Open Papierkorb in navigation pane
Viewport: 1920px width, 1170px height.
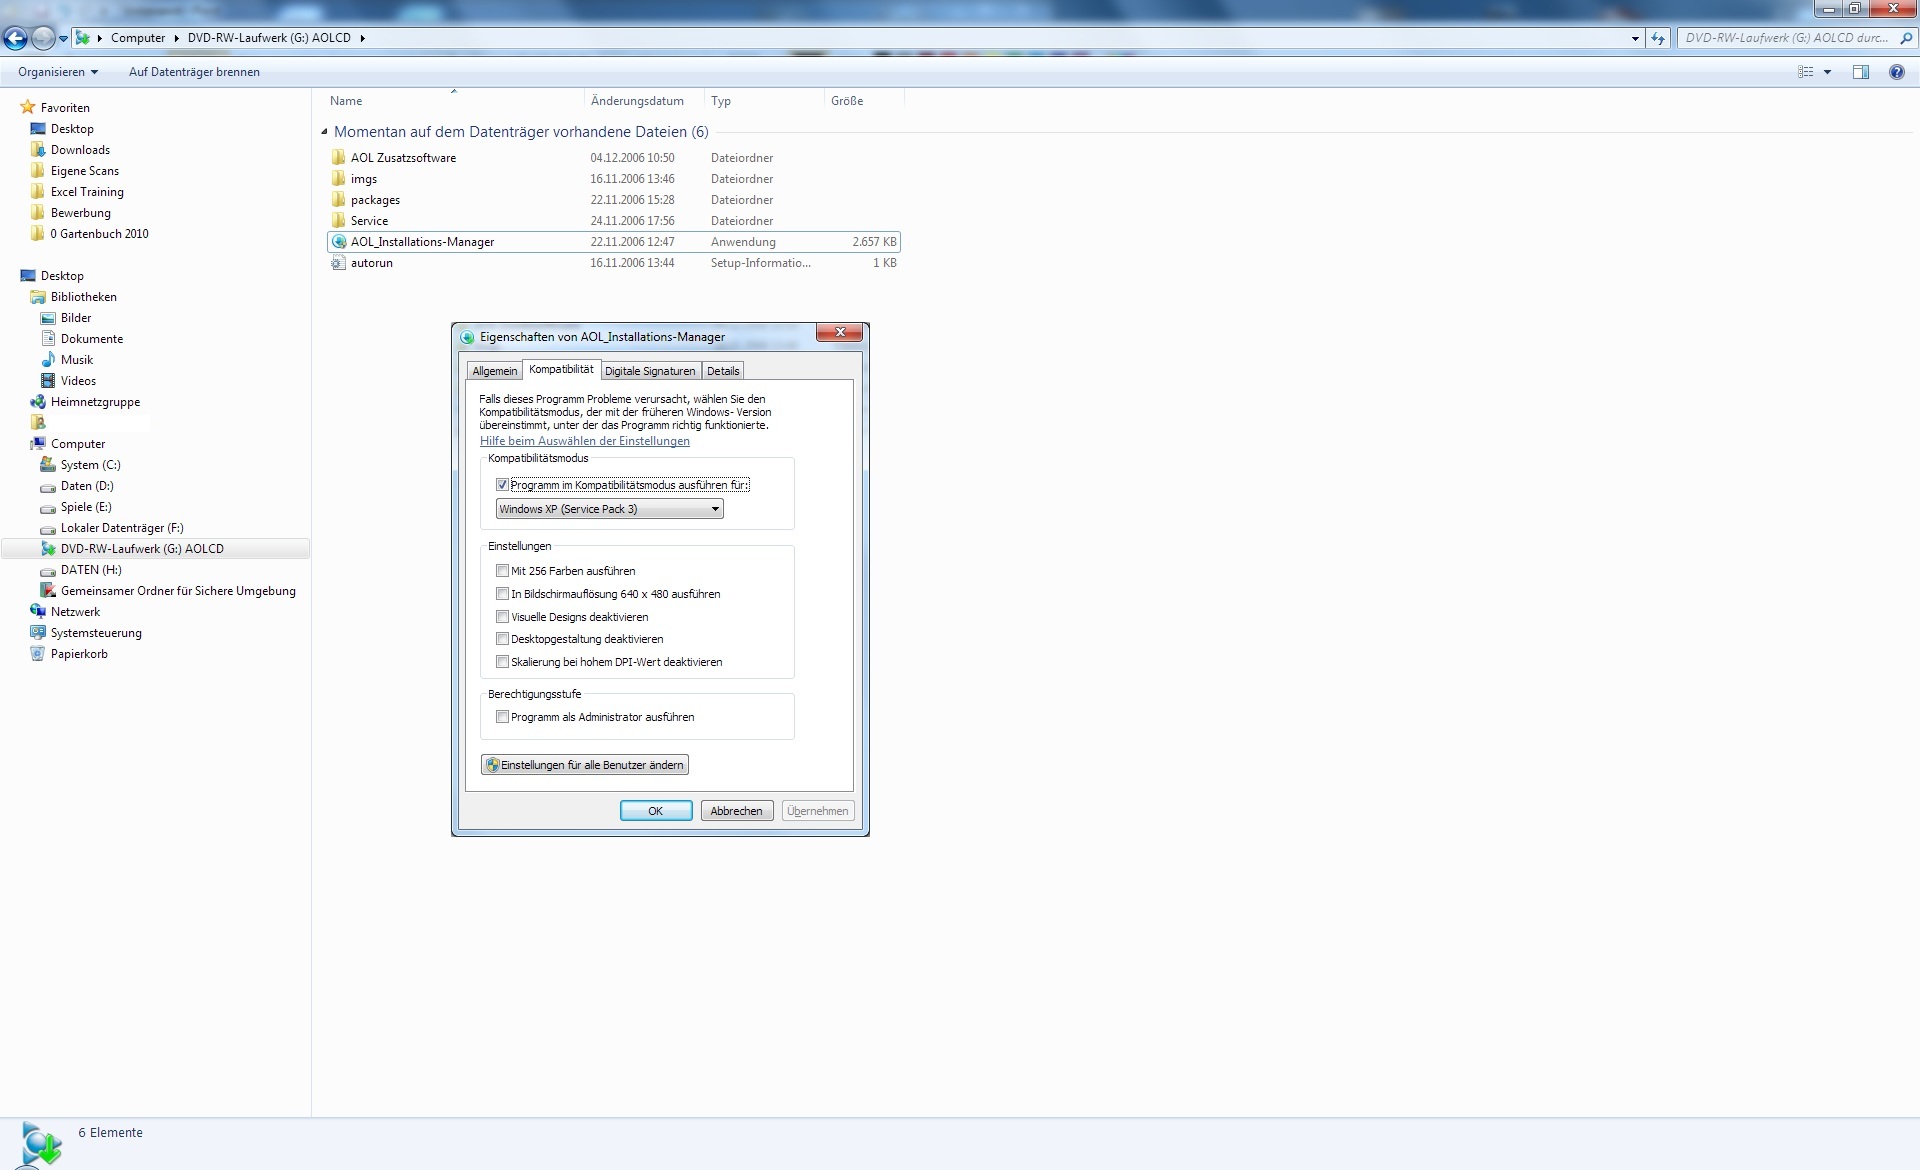click(x=79, y=654)
